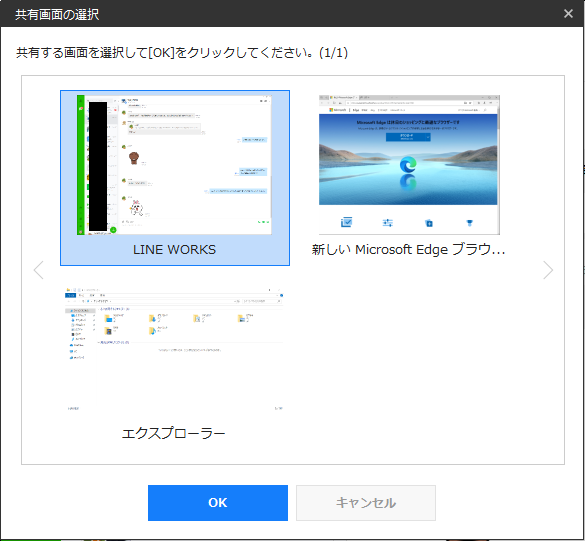Click the Edge logo in the browser preview
Image resolution: width=585 pixels, height=541 pixels.
[x=408, y=165]
